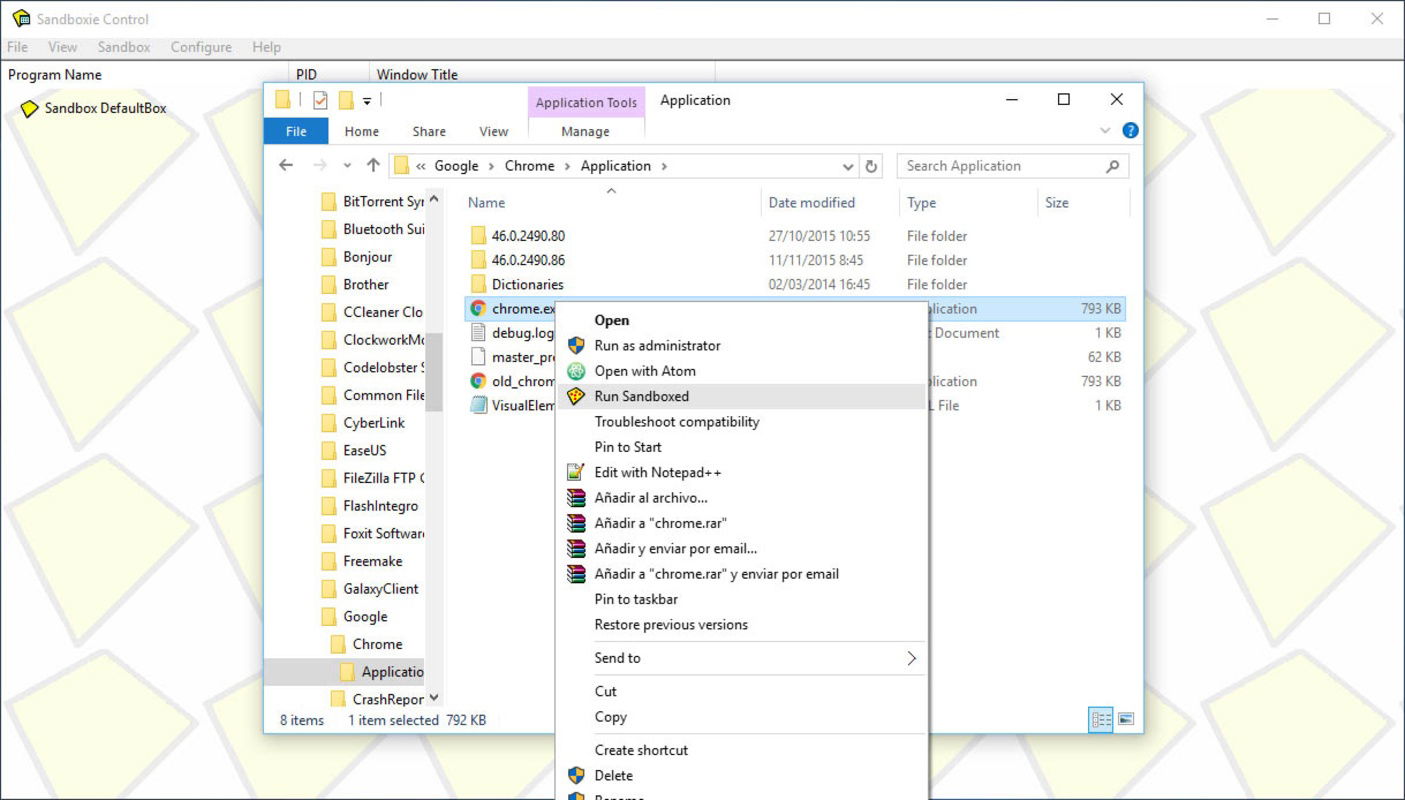
Task: Click the shield icon beside Run as administrator
Action: tap(576, 345)
